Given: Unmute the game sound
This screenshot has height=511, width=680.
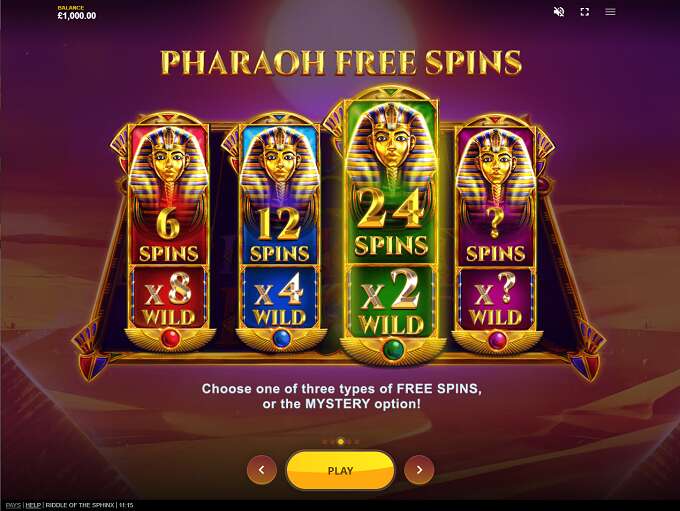Looking at the screenshot, I should tap(559, 12).
